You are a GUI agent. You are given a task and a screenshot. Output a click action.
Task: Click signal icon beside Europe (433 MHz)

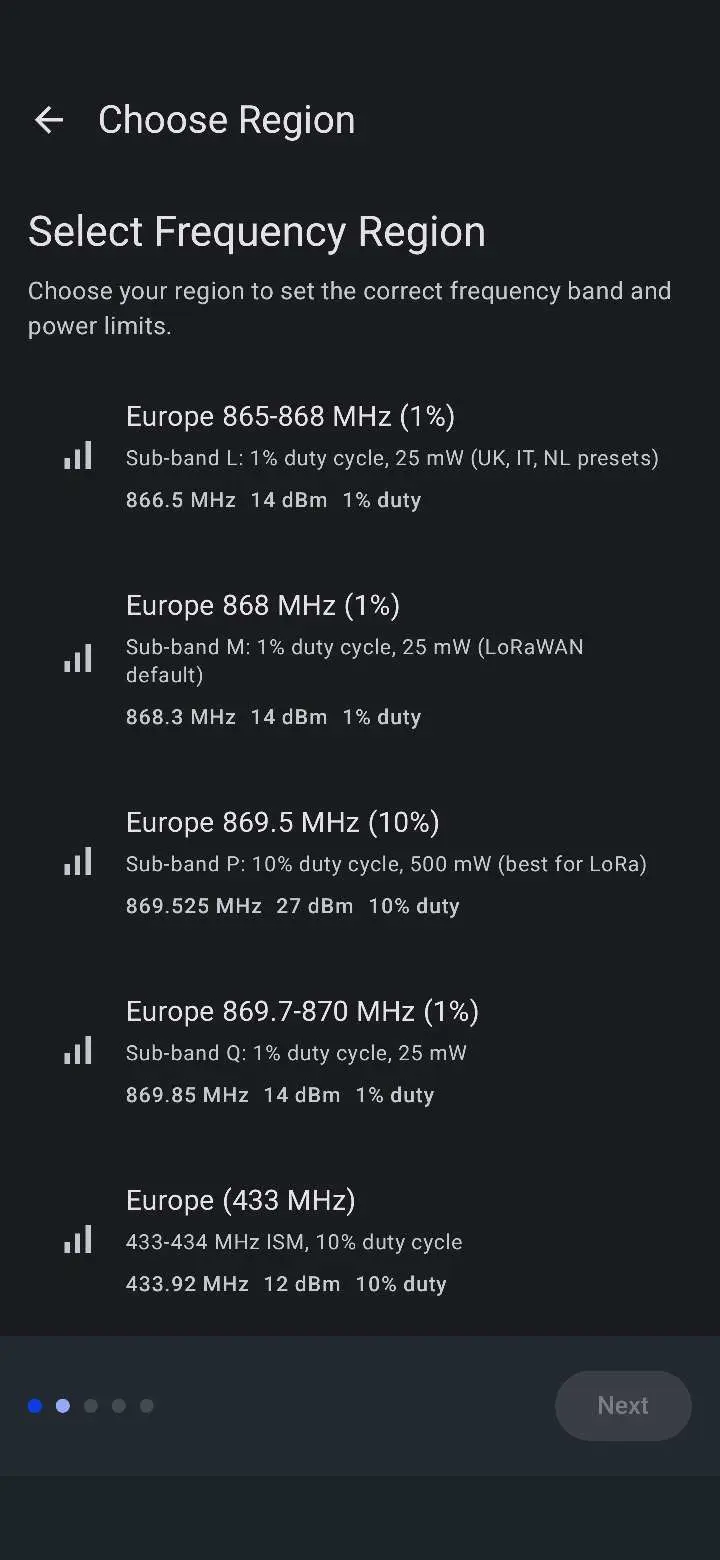(78, 1240)
